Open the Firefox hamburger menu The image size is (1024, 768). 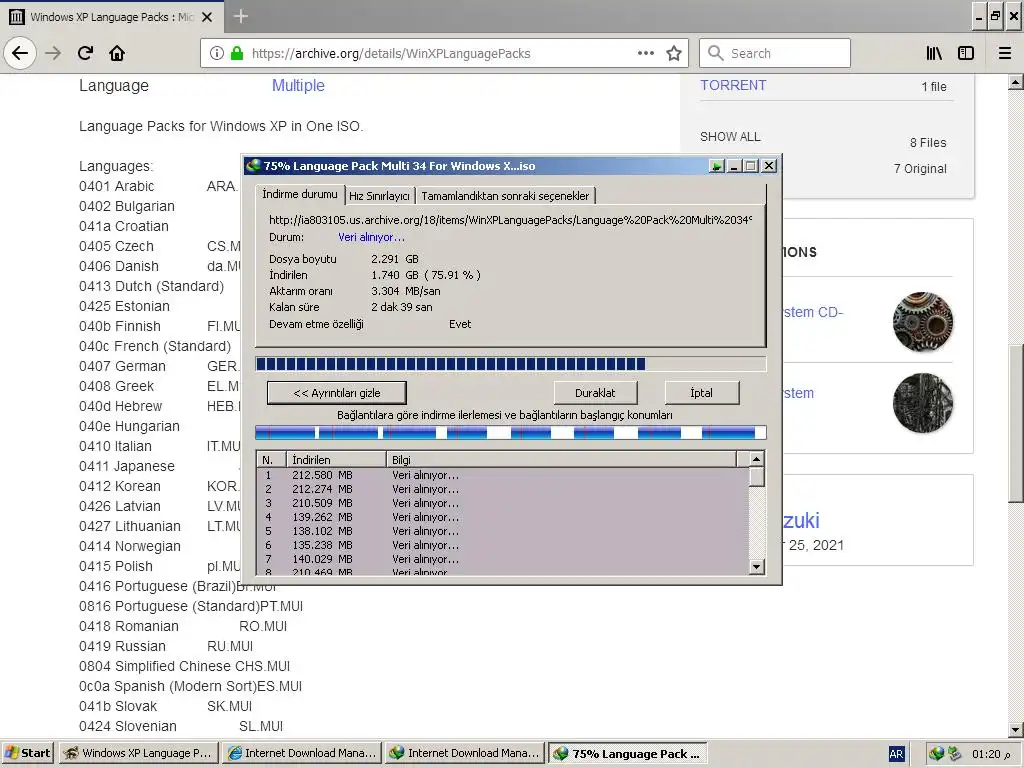(x=1004, y=54)
